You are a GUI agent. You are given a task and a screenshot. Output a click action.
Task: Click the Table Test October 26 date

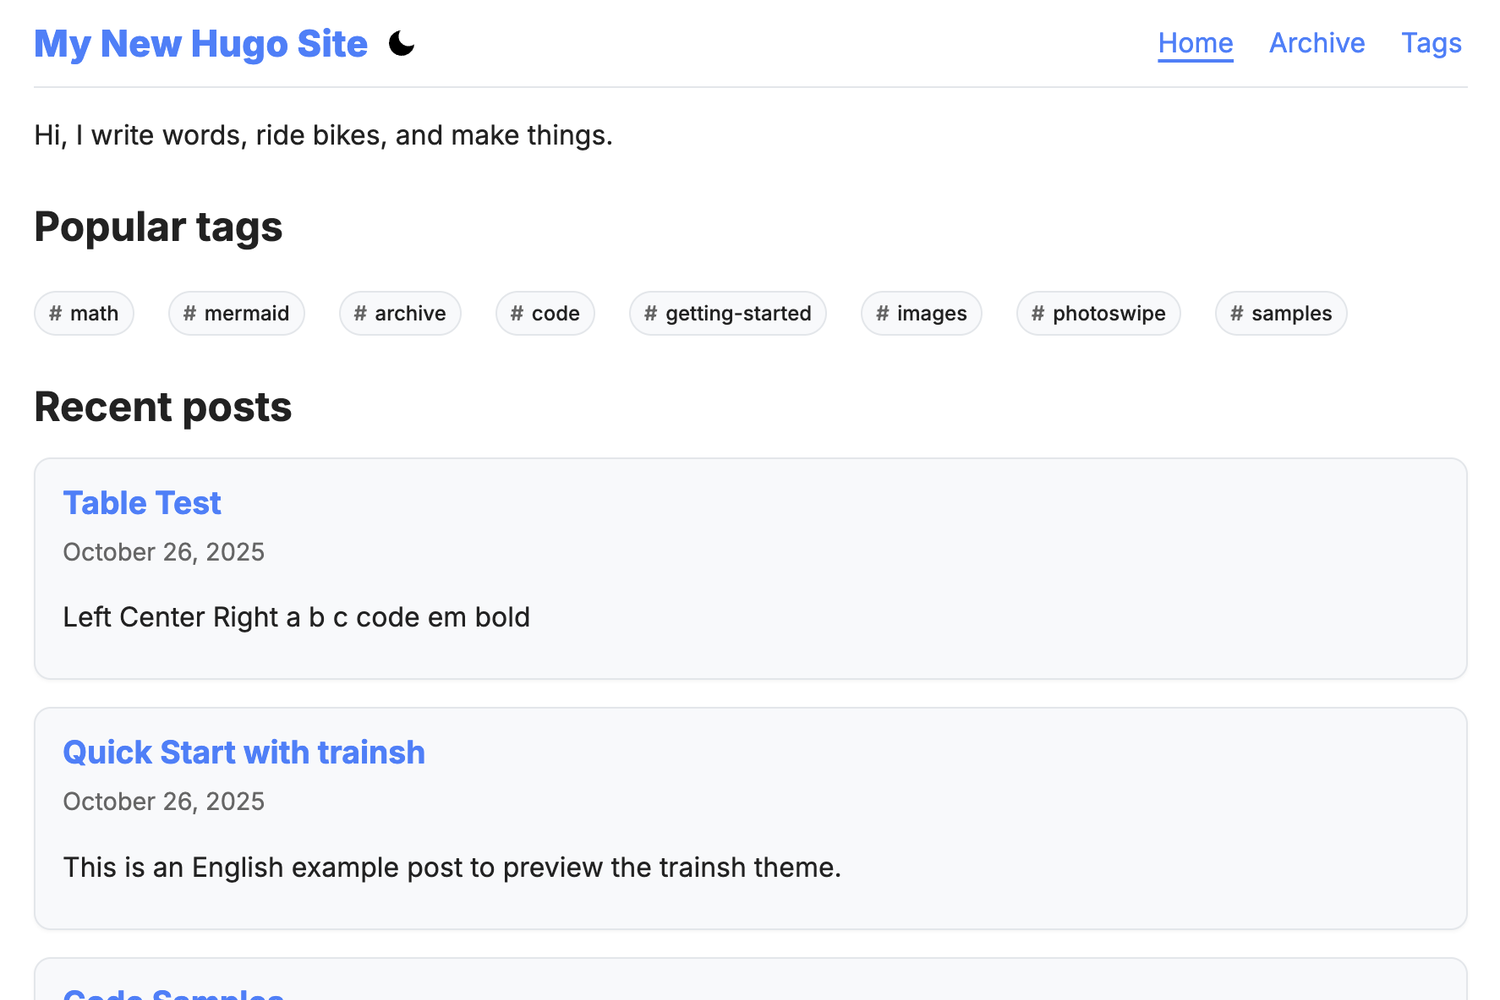point(164,553)
